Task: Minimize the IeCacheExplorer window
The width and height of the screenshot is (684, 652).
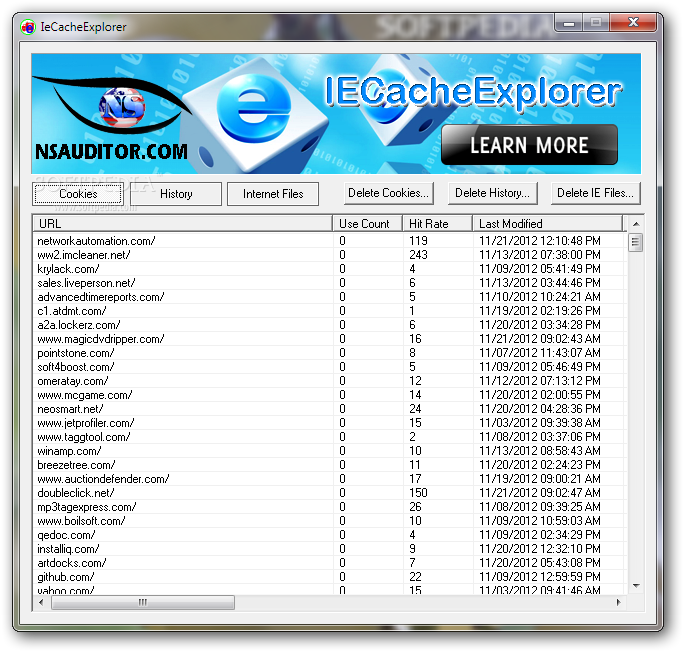Action: 569,23
